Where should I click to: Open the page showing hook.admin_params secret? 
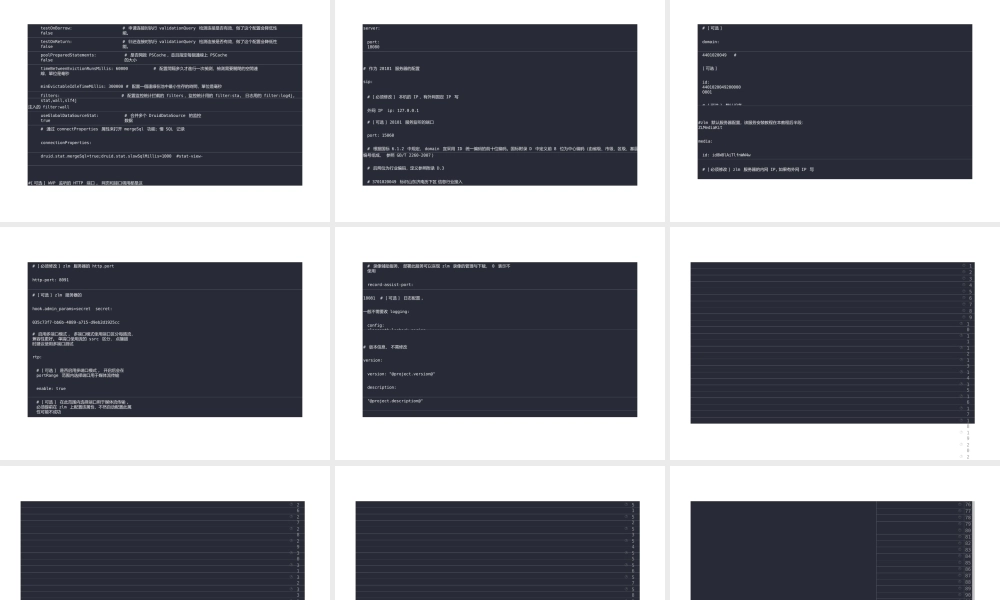[x=166, y=340]
